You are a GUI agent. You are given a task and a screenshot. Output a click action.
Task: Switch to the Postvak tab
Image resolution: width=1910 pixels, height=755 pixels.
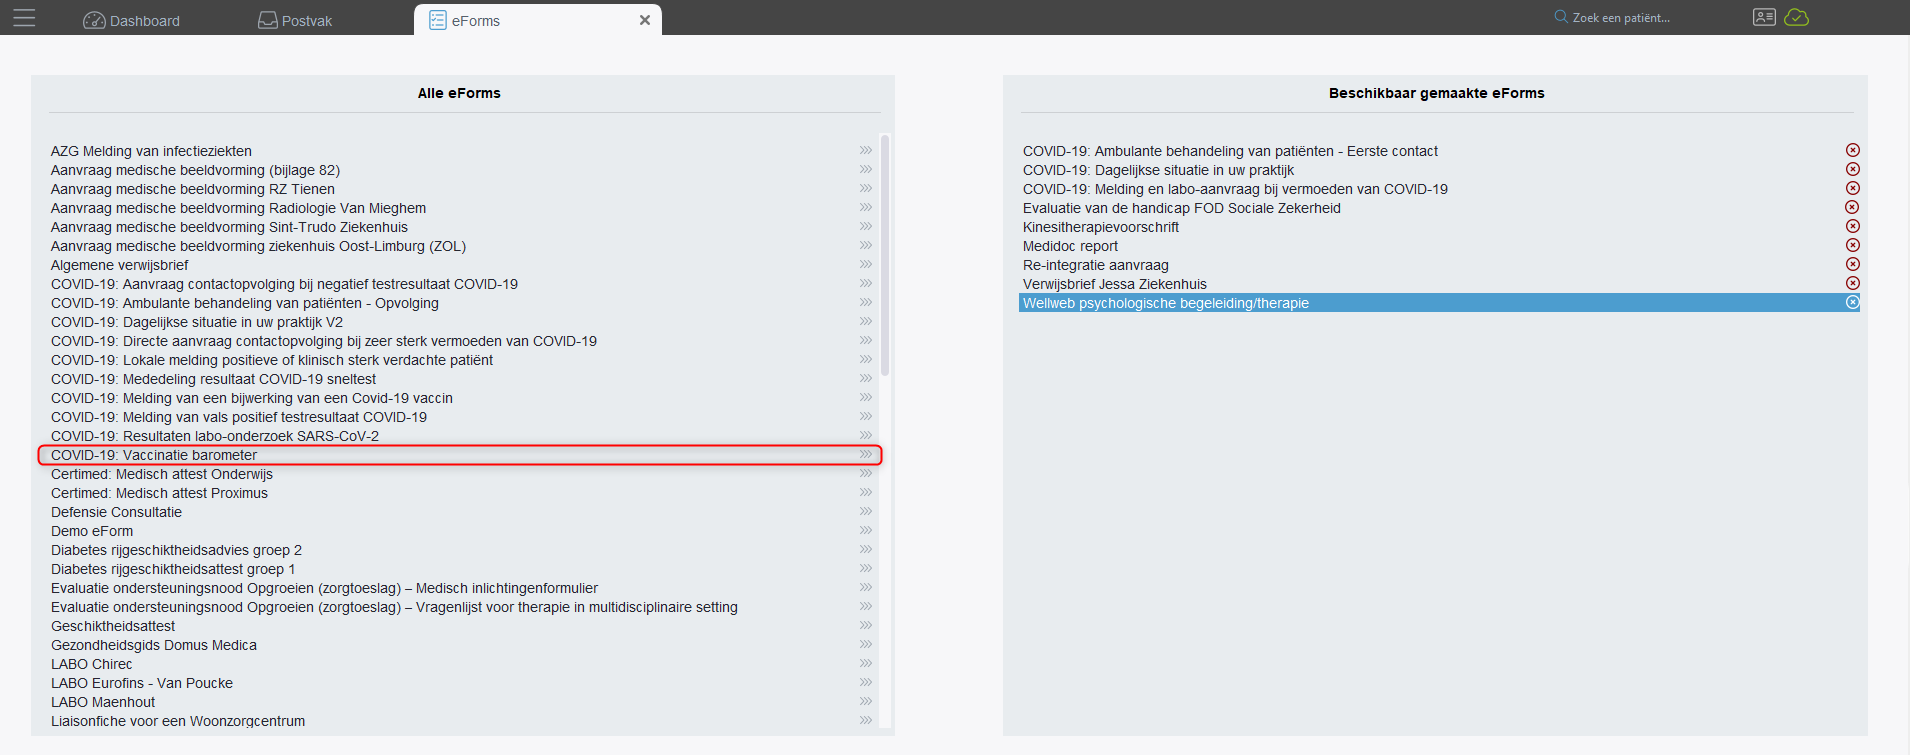(295, 20)
